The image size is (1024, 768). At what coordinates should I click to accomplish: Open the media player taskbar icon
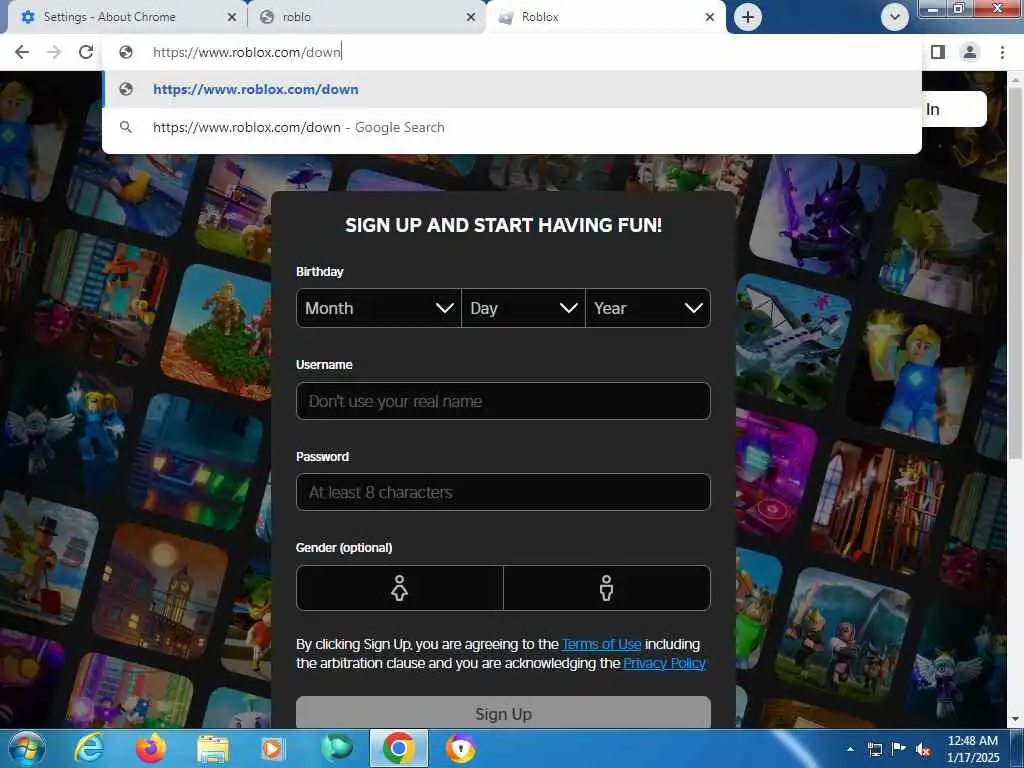(x=273, y=749)
